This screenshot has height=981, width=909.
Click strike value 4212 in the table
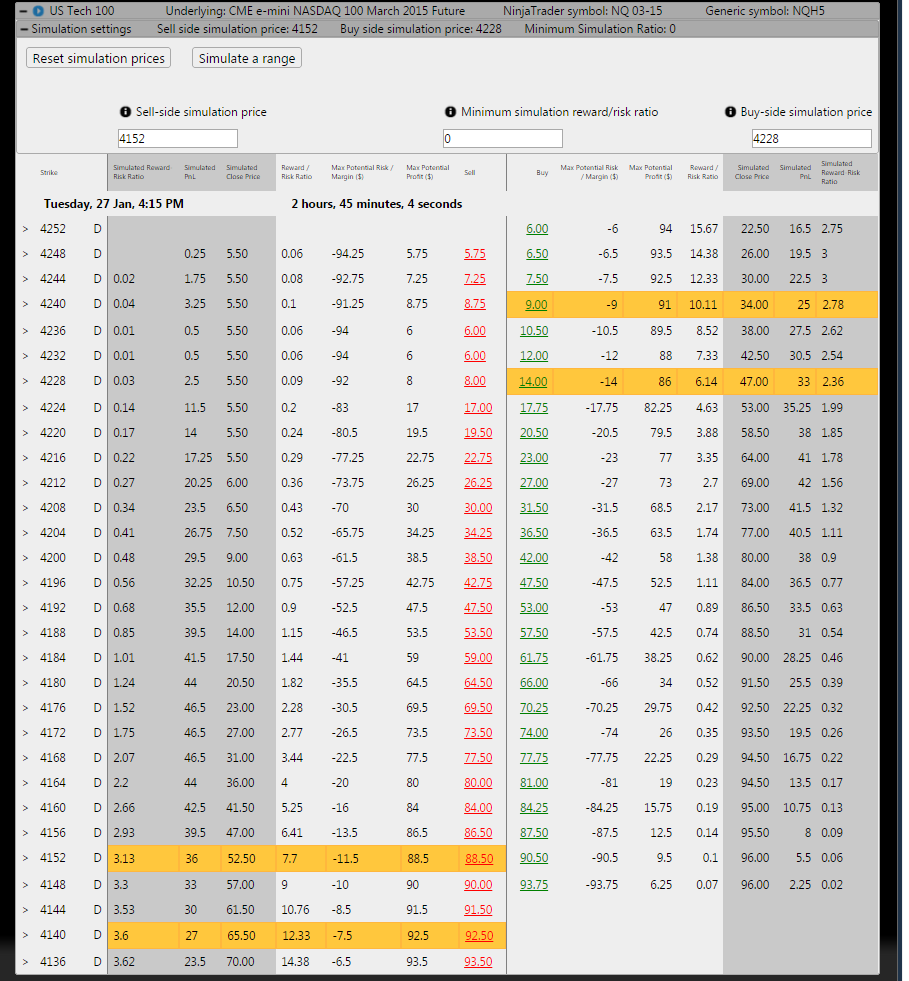[x=53, y=483]
